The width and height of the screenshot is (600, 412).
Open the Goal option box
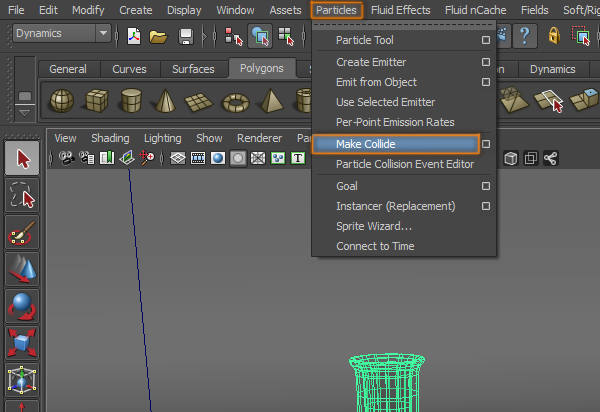tap(486, 186)
